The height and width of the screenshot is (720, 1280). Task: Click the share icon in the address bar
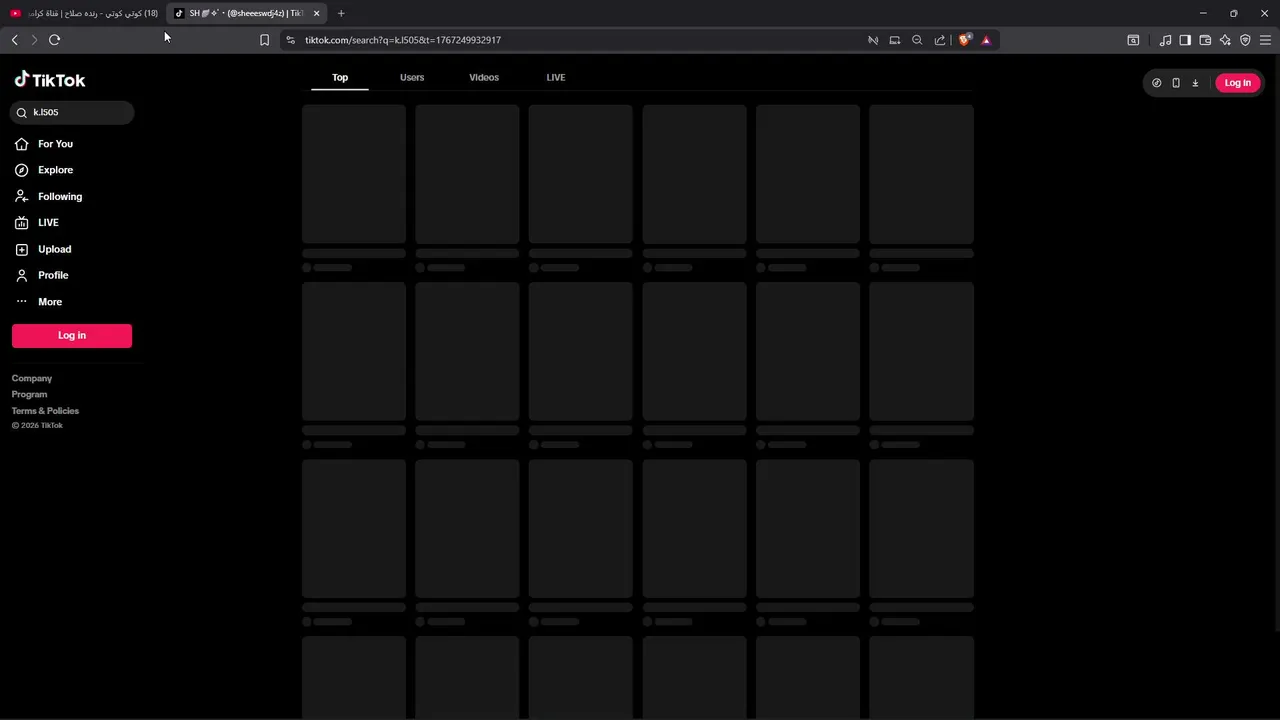(x=940, y=40)
